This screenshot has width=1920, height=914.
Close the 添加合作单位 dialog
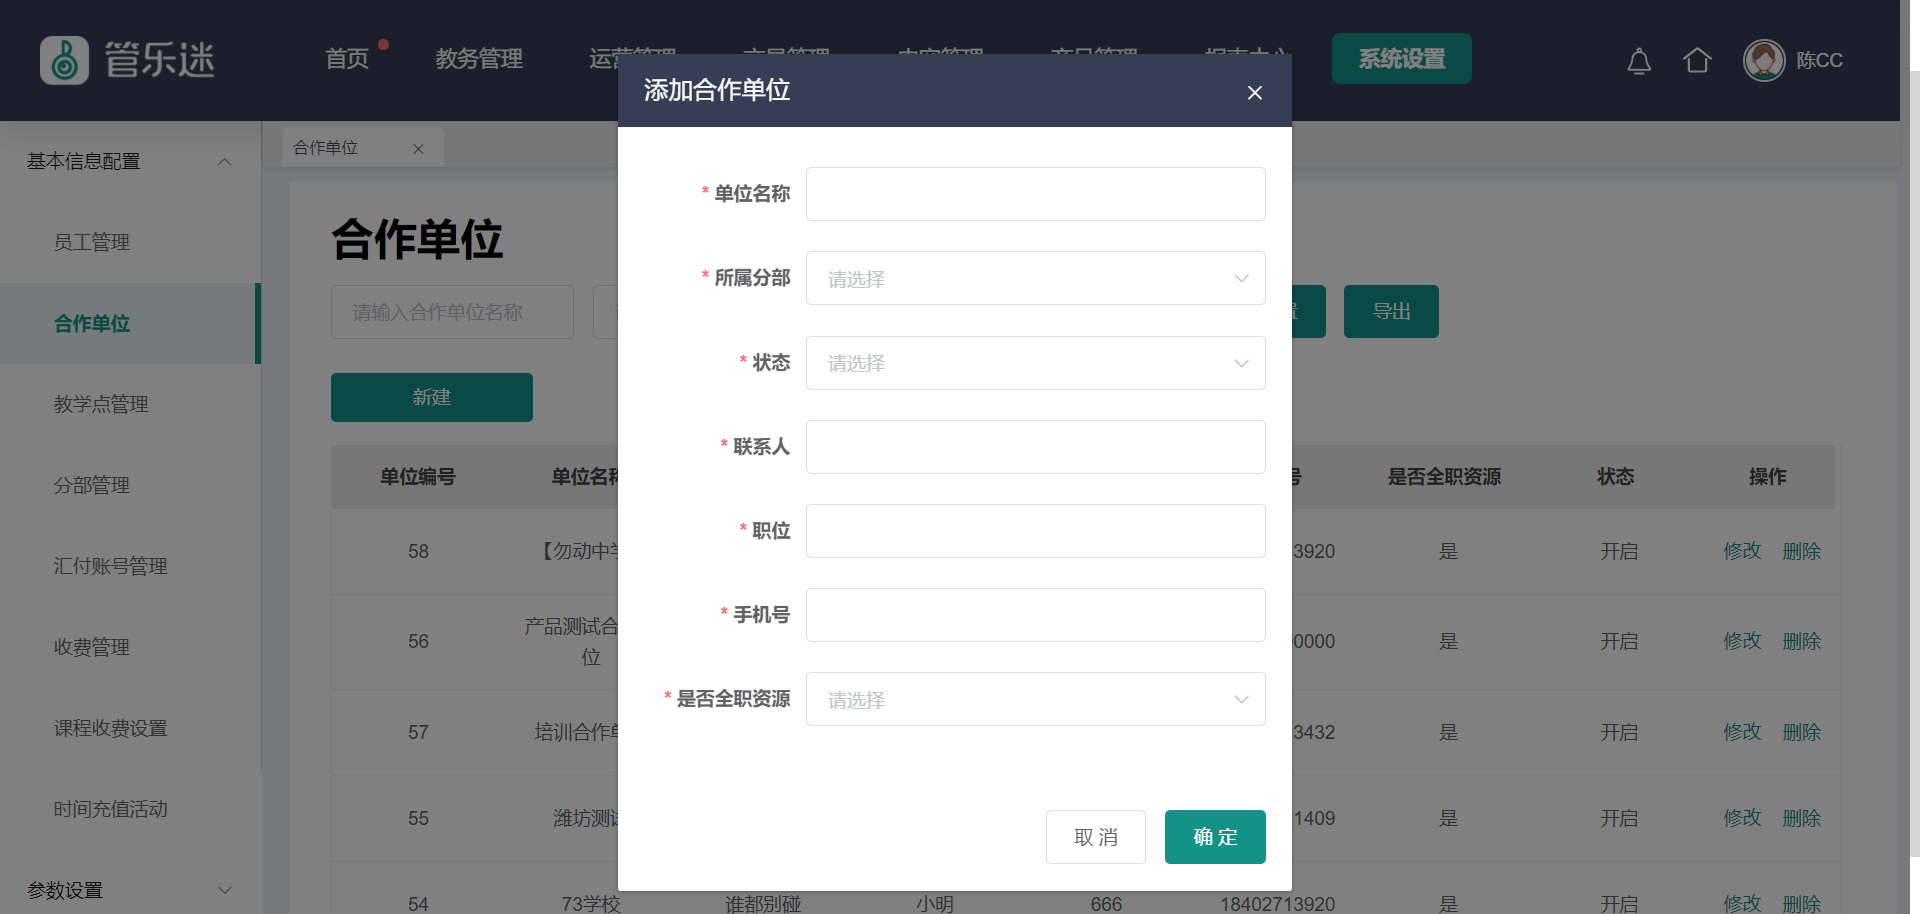(1254, 93)
